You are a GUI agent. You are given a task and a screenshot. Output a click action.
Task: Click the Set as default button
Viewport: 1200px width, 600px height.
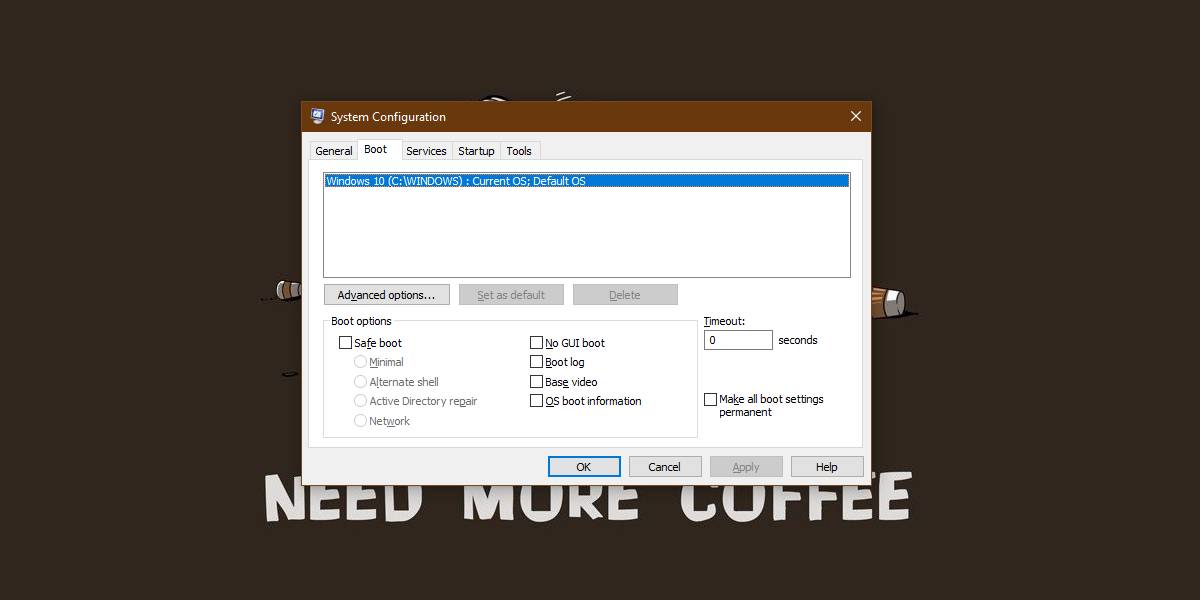[511, 295]
